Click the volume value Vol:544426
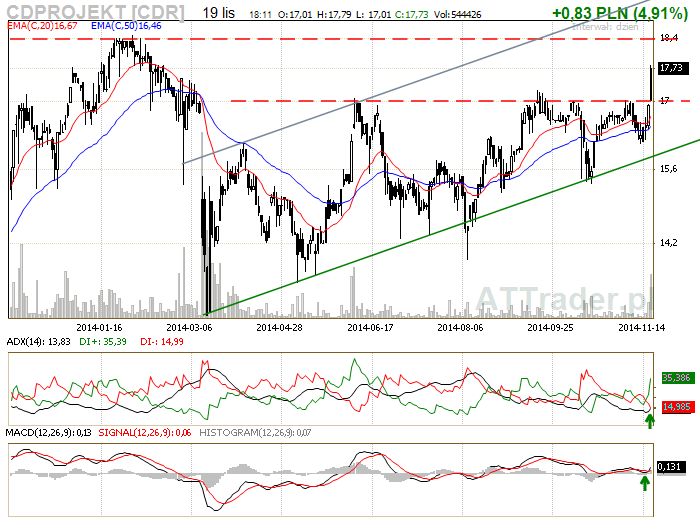The height and width of the screenshot is (522, 700). [x=457, y=15]
